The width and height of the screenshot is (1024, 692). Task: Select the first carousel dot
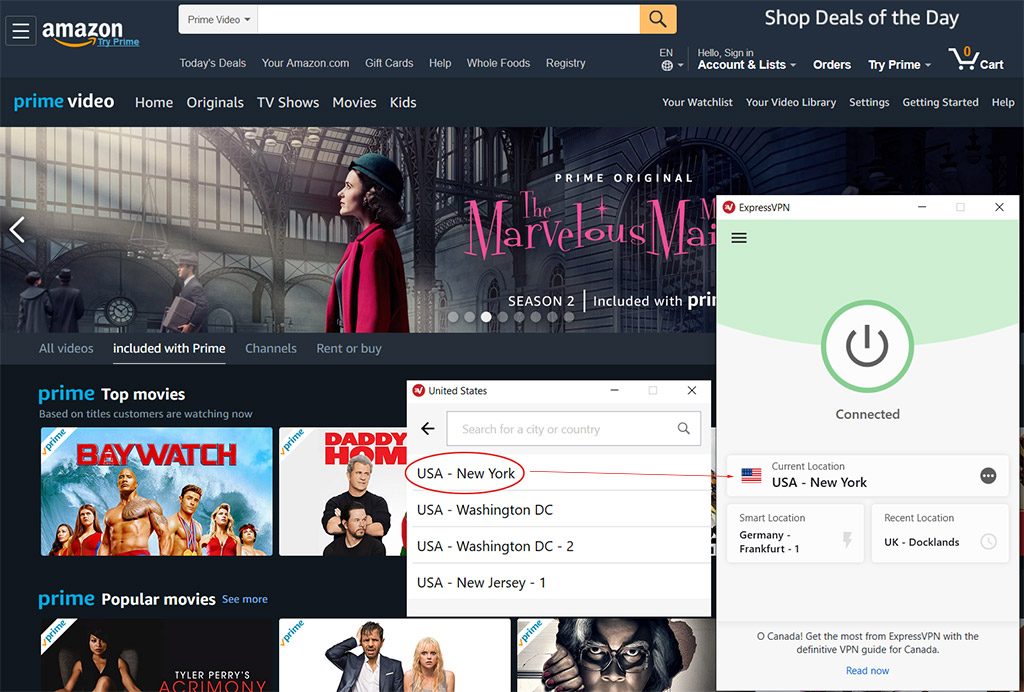453,317
